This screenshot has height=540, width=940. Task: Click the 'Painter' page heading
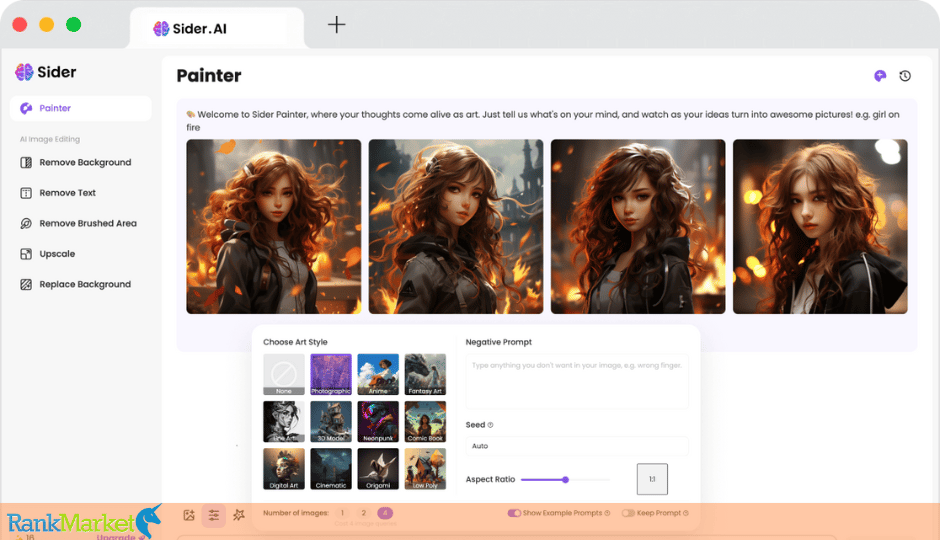pos(209,76)
